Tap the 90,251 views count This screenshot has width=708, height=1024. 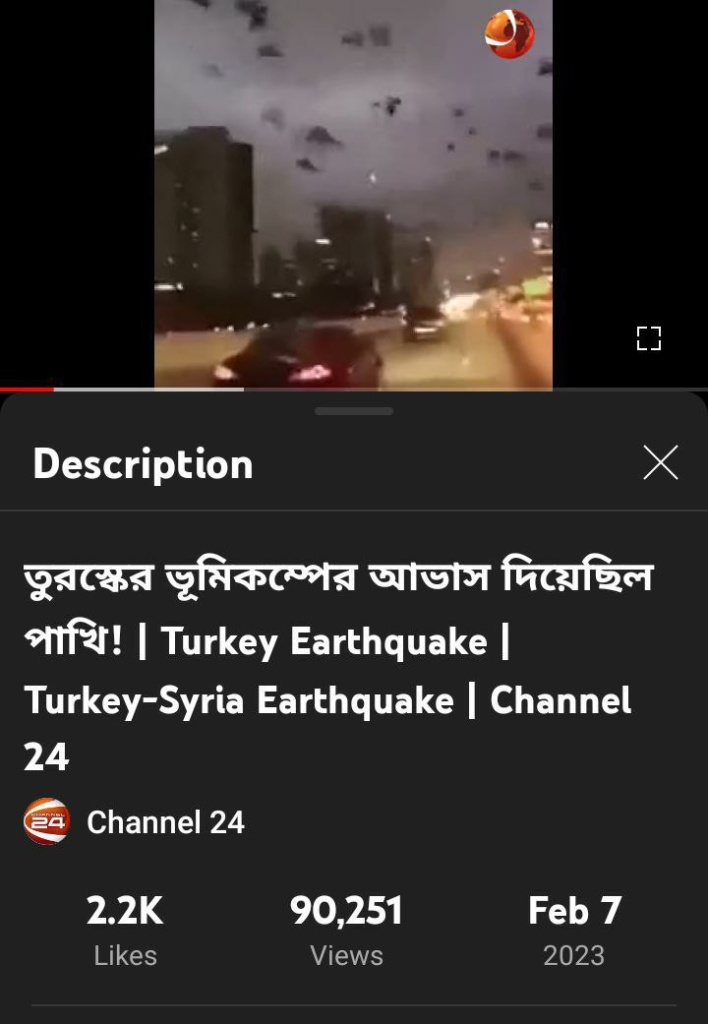click(346, 910)
